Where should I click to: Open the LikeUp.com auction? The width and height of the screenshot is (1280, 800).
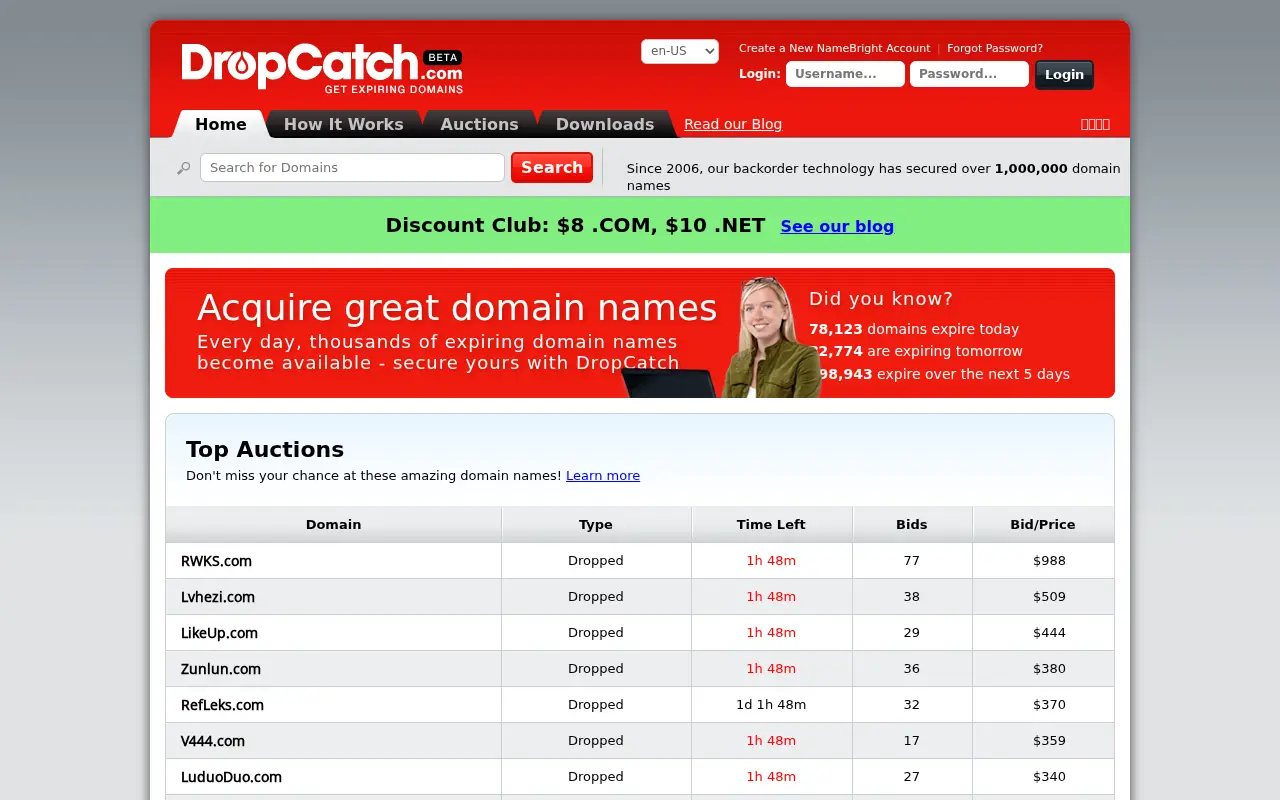pos(219,633)
